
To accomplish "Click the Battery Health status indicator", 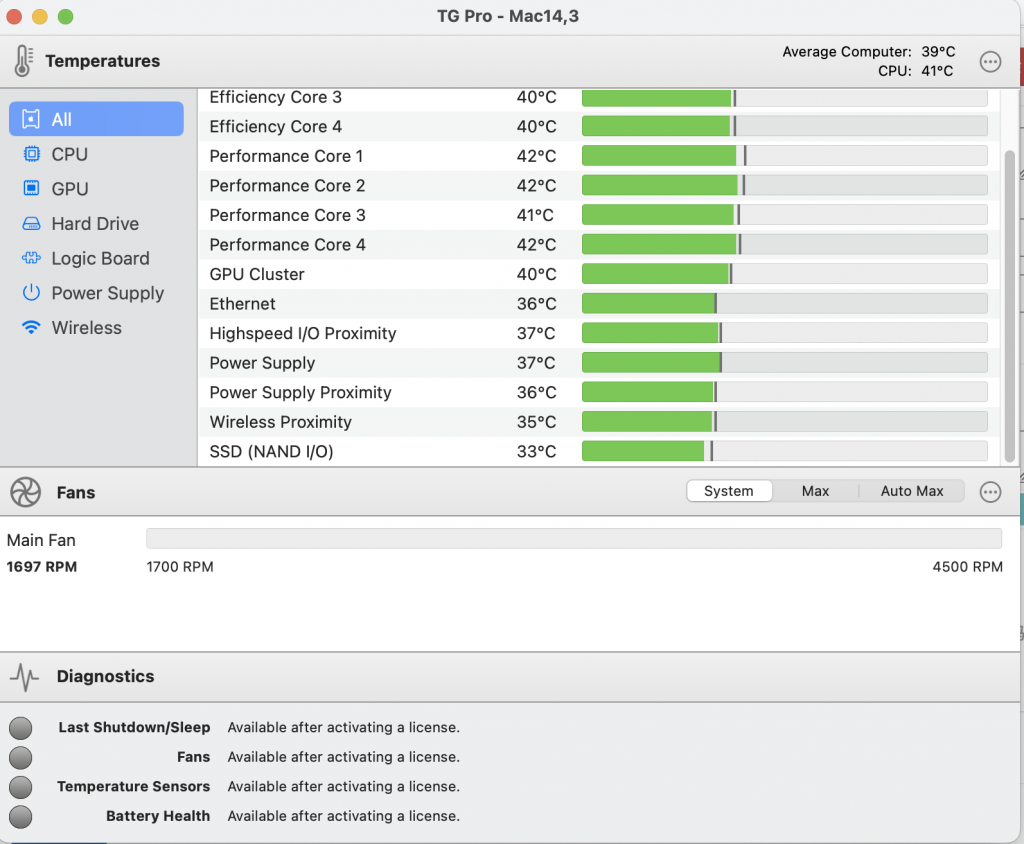I will pos(20,816).
